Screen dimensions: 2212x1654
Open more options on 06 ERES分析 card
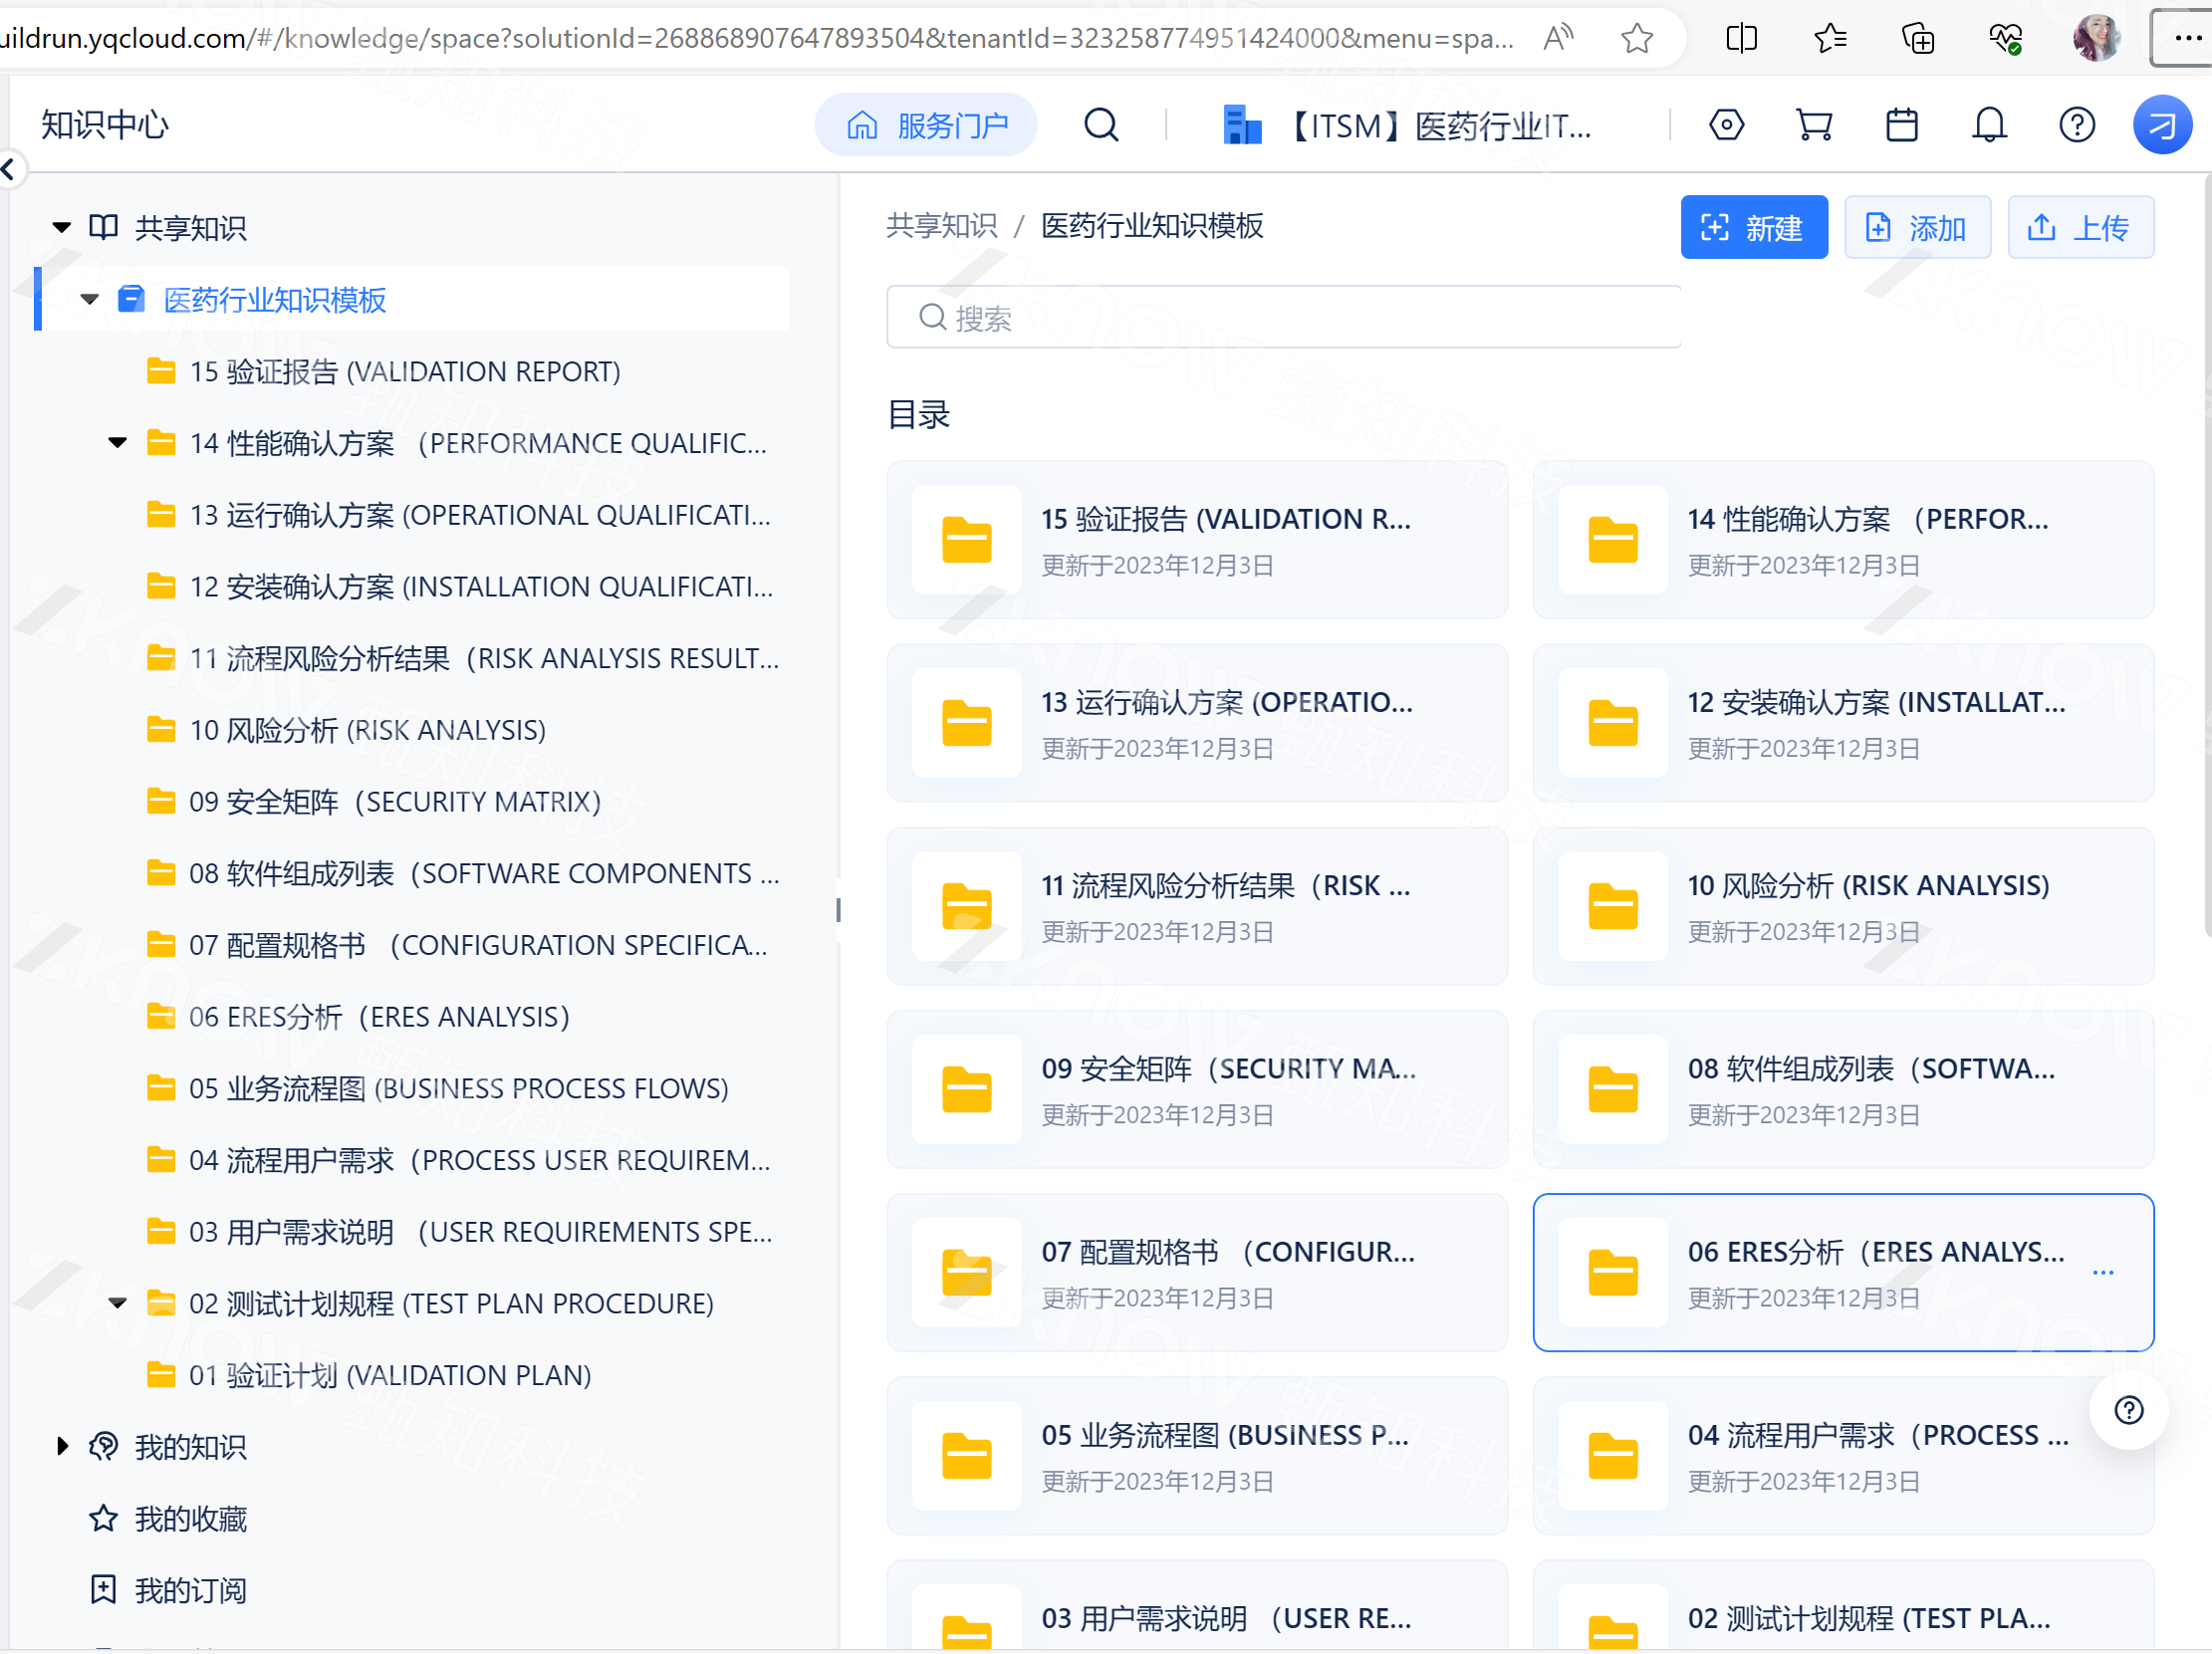[2102, 1272]
